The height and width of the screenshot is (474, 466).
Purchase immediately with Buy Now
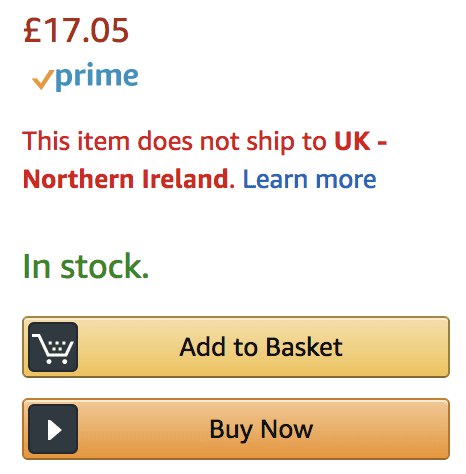[236, 429]
